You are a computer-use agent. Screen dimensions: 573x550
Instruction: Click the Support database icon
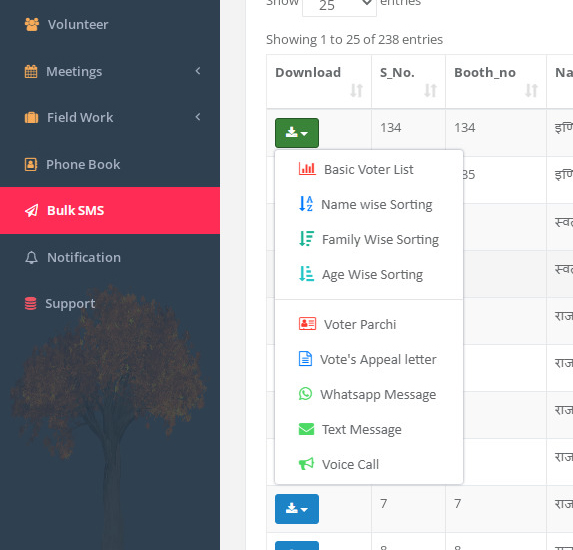coord(31,304)
